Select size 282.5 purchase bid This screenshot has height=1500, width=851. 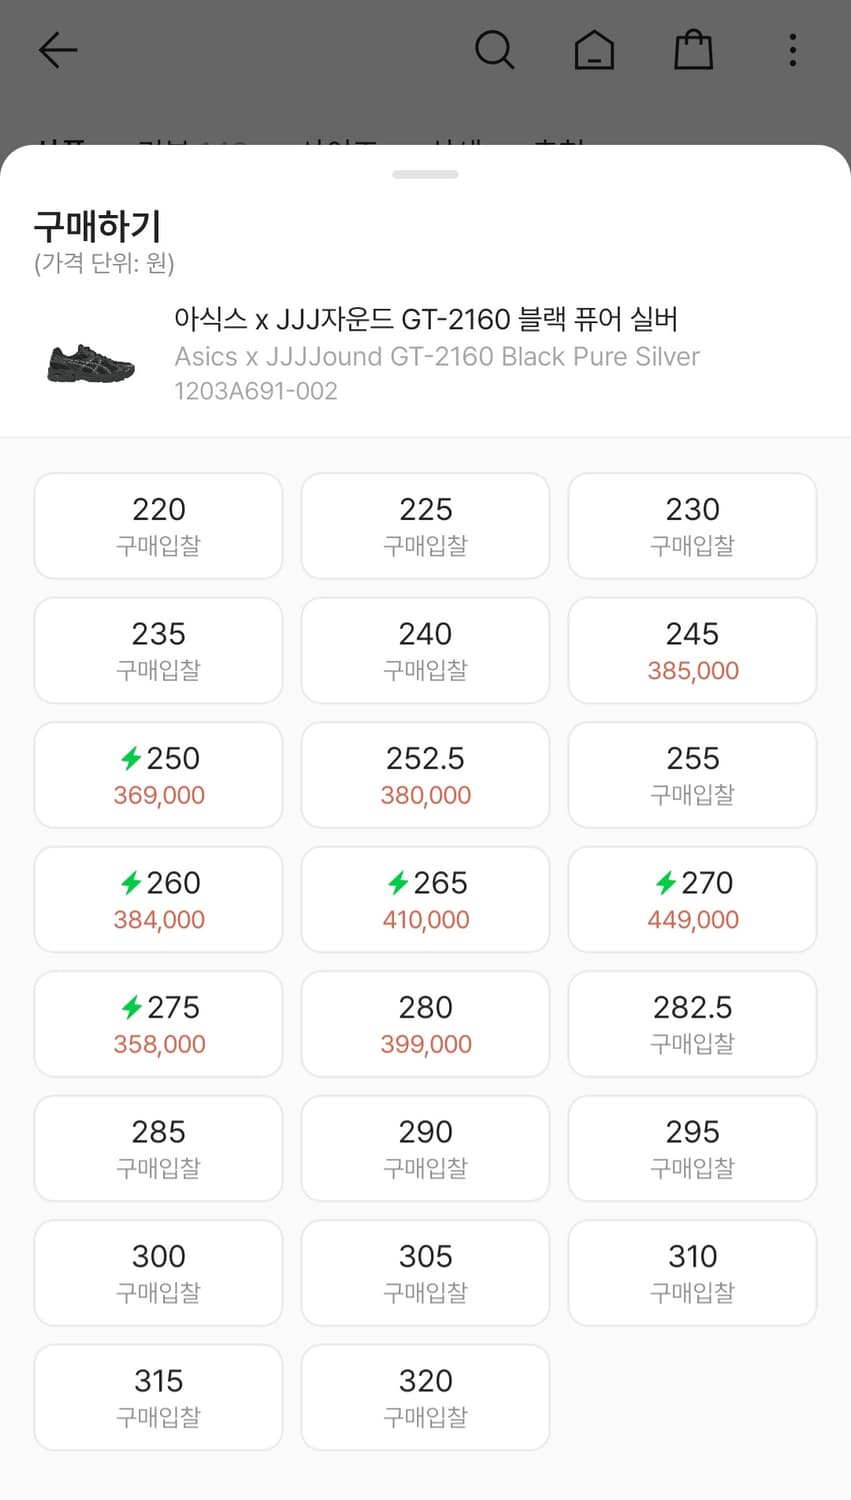(x=693, y=1024)
